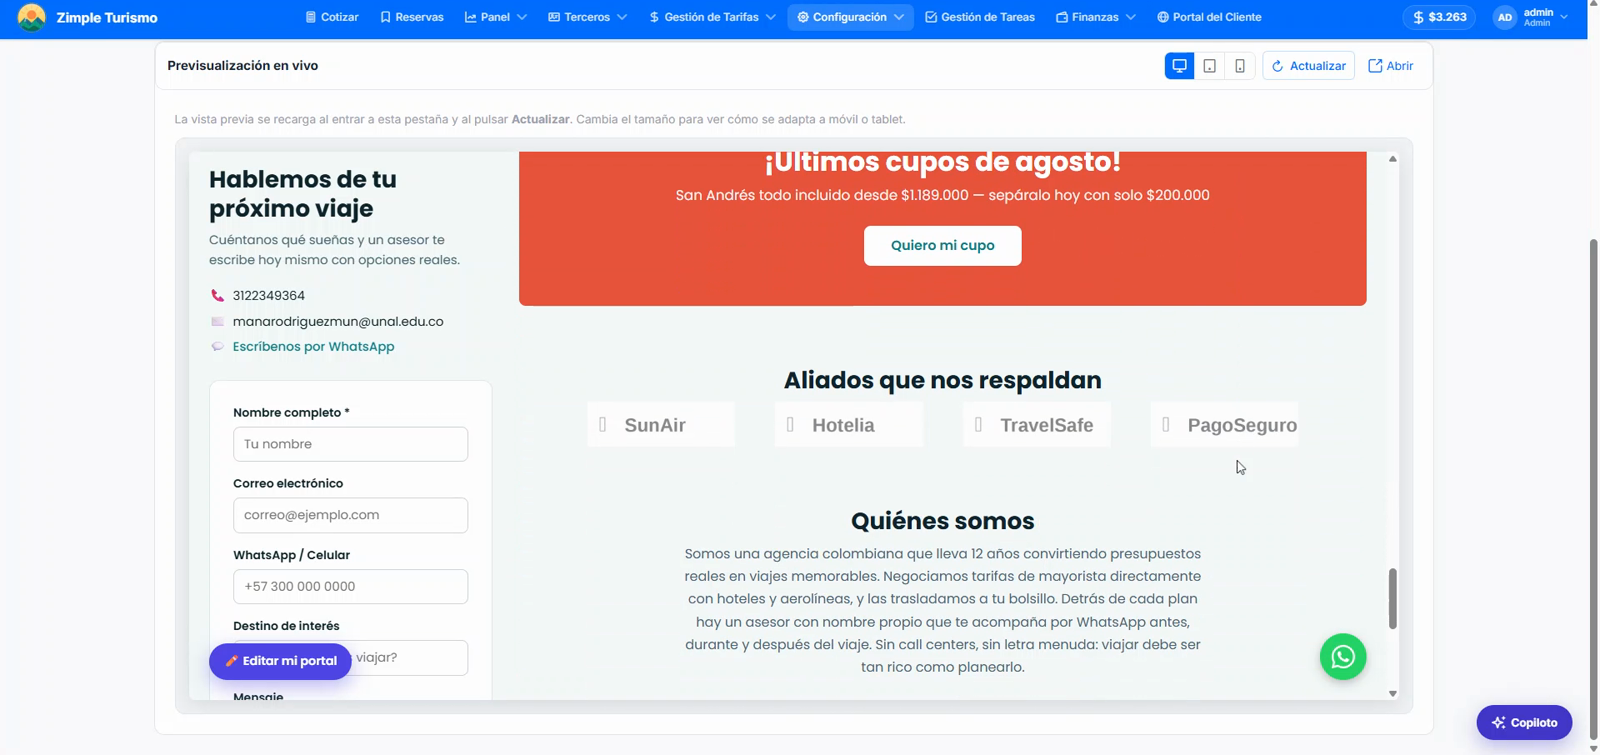Open the Escríbenos por WhatsApp link
The width and height of the screenshot is (1600, 755).
[313, 347]
